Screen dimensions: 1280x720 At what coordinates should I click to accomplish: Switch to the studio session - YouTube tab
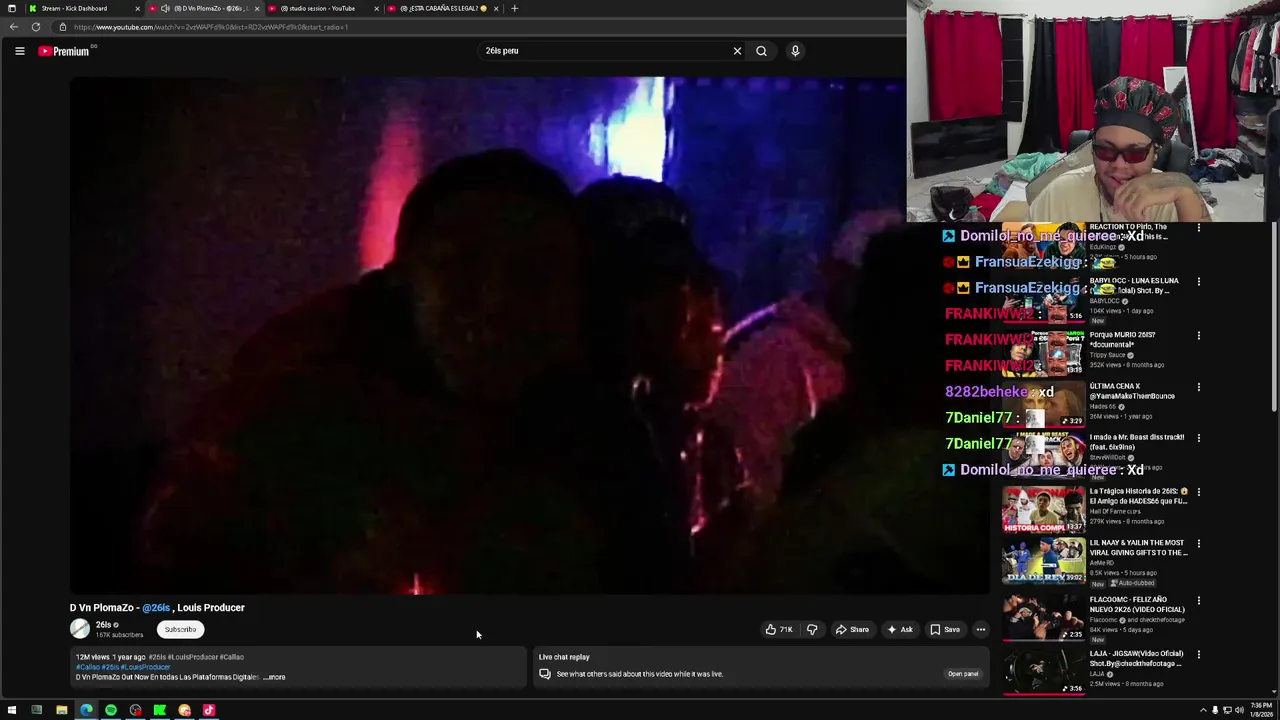tap(322, 8)
